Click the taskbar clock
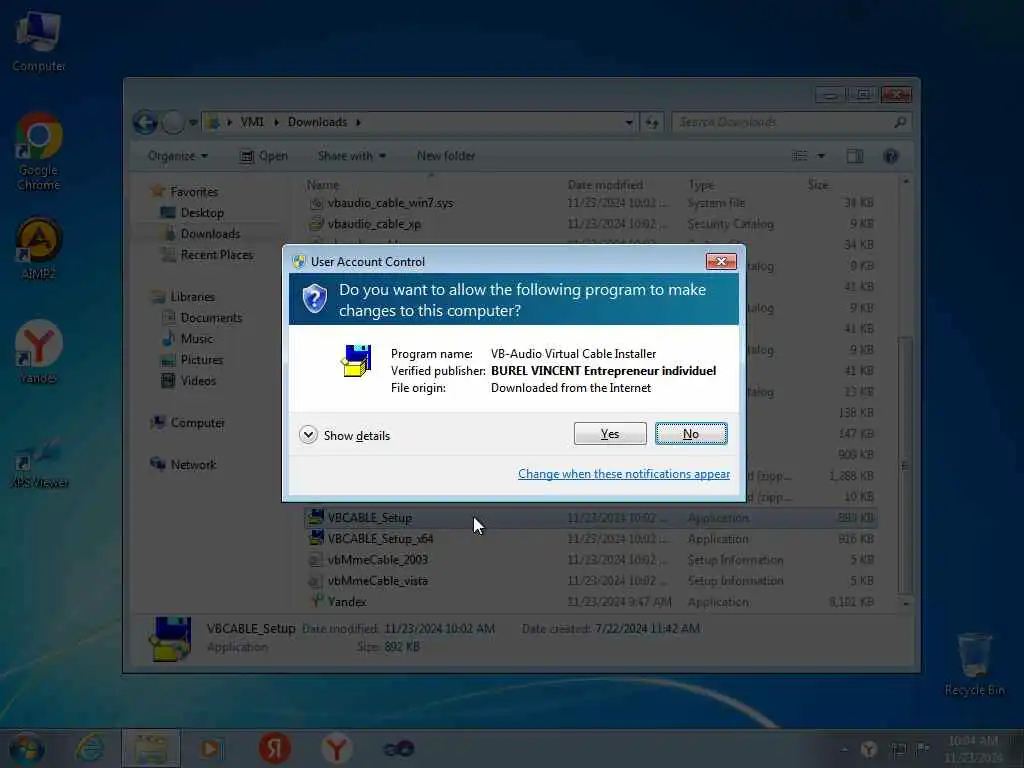The image size is (1024, 768). [973, 749]
